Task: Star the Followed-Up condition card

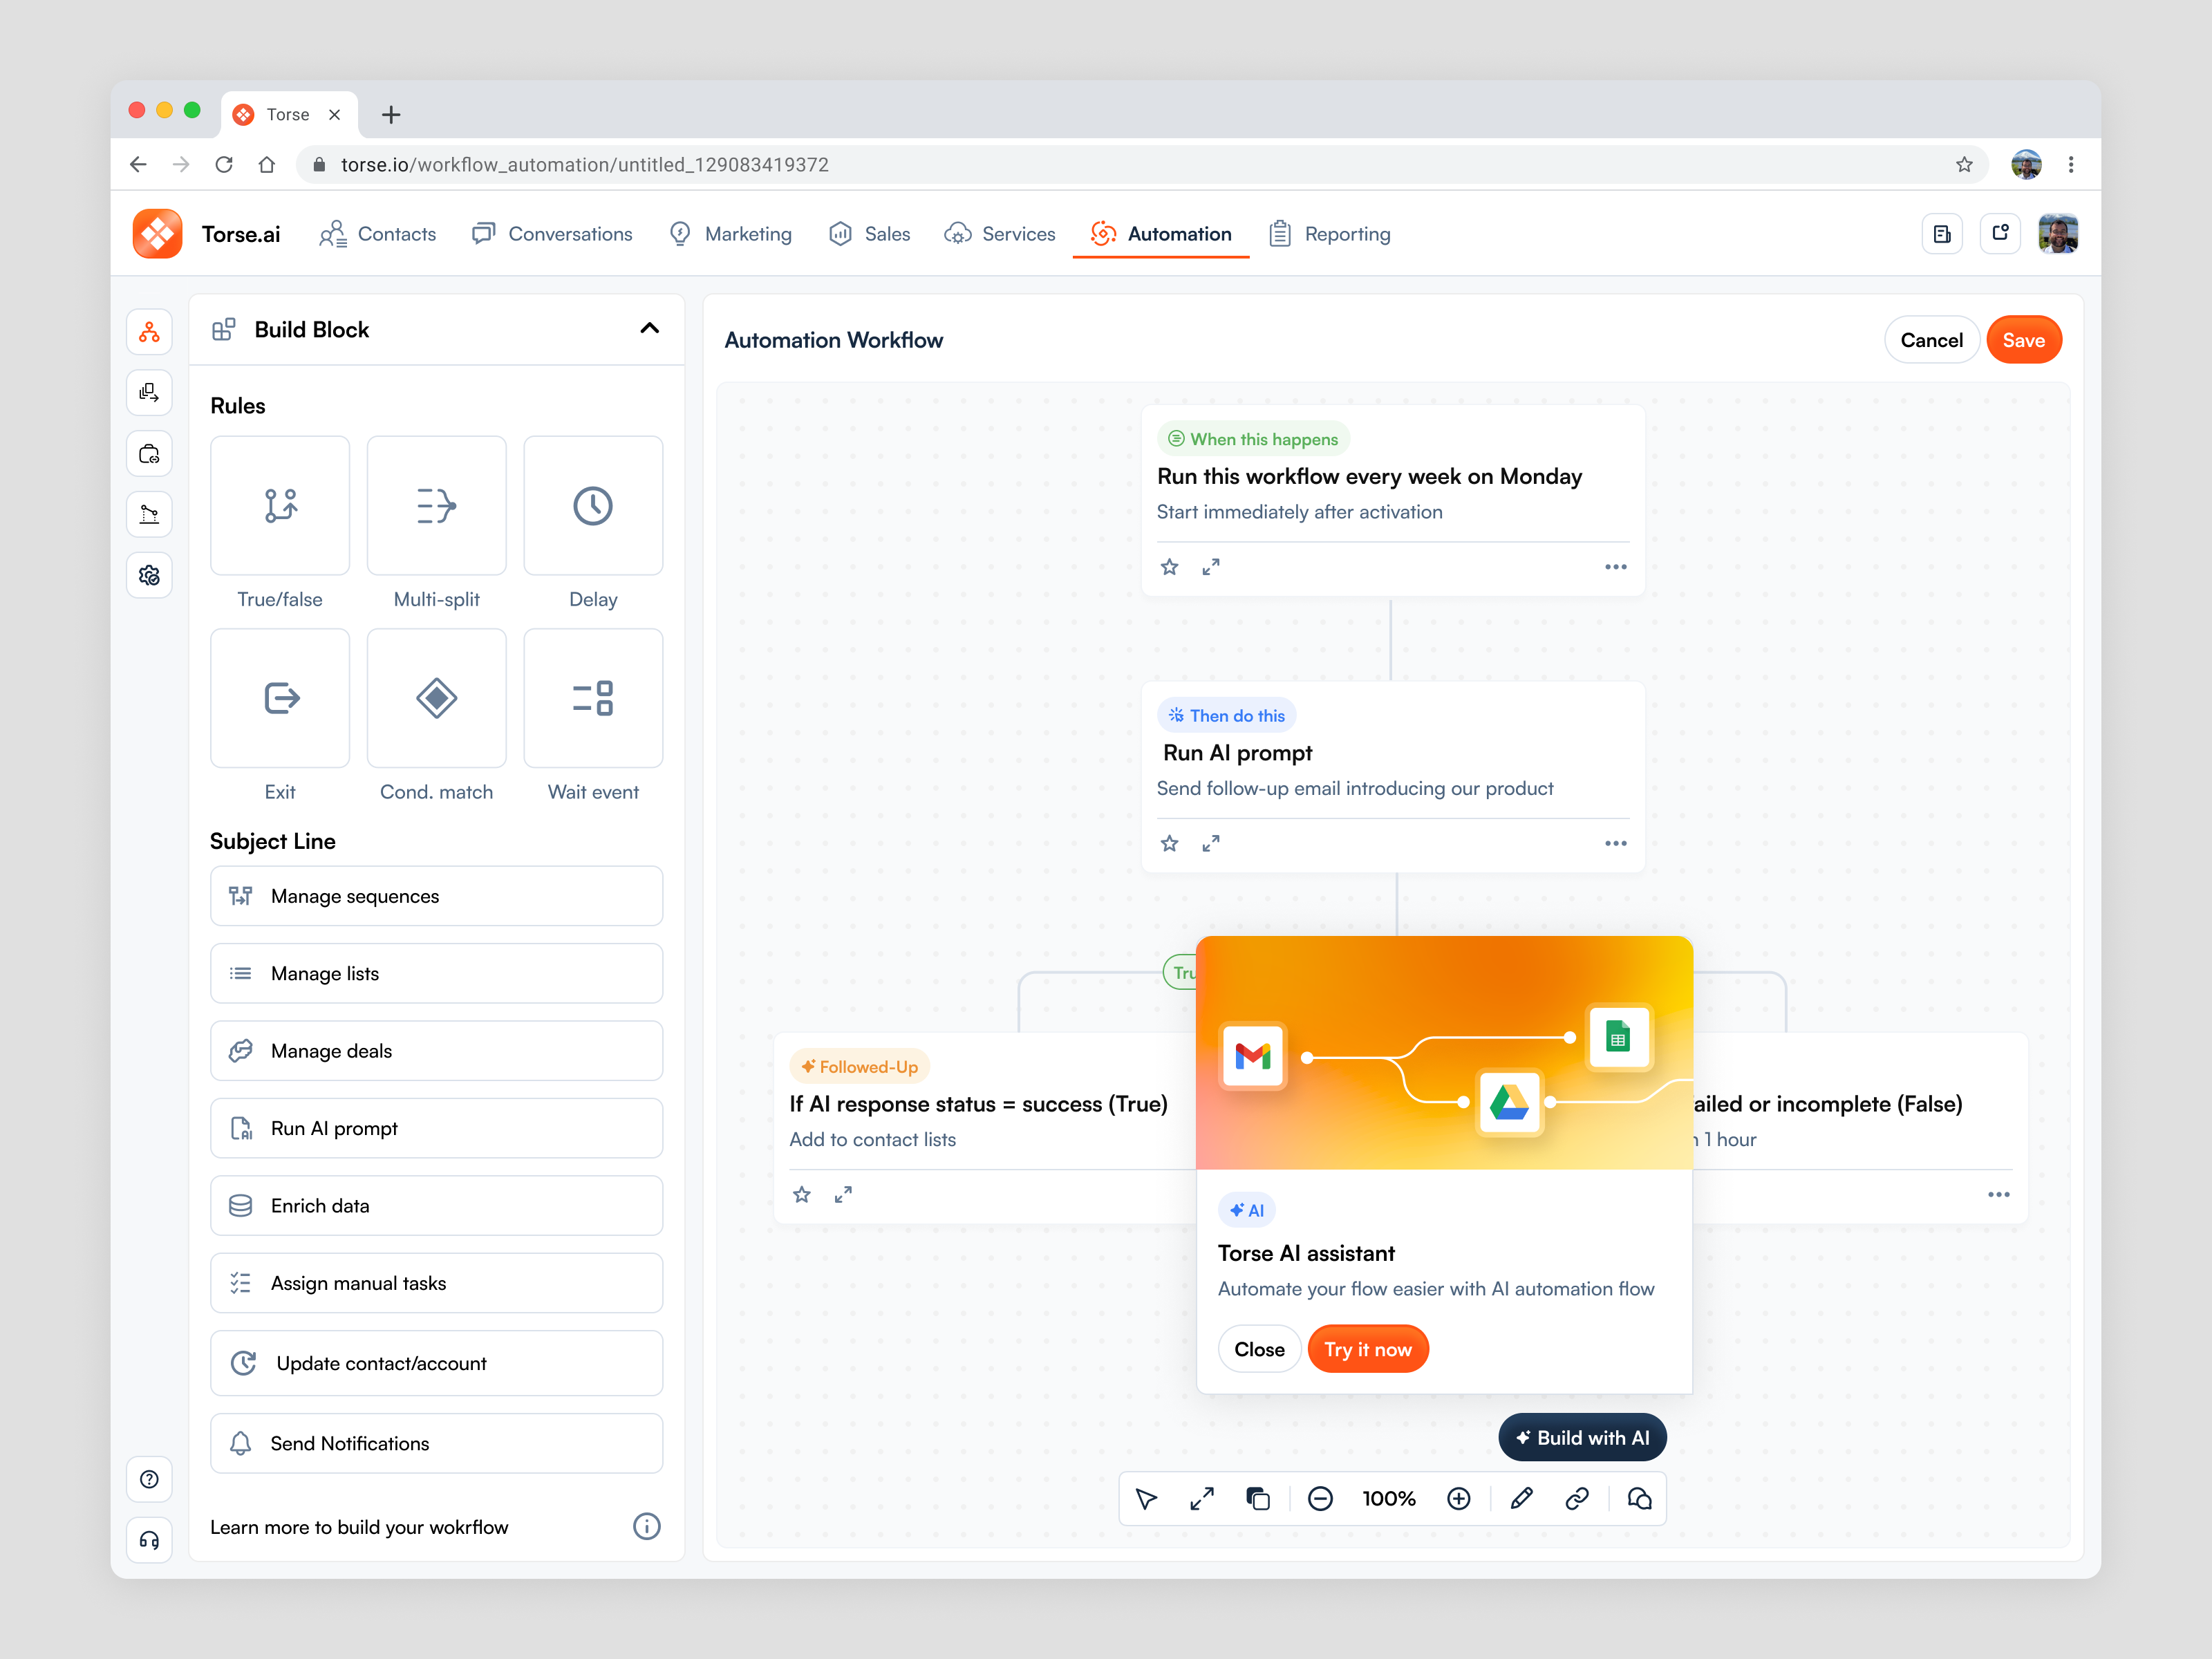Action: coord(801,1195)
